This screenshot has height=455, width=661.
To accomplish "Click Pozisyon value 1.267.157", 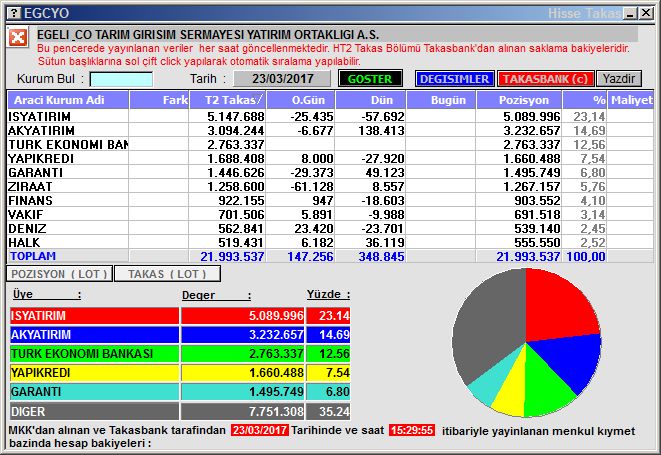I will [532, 186].
